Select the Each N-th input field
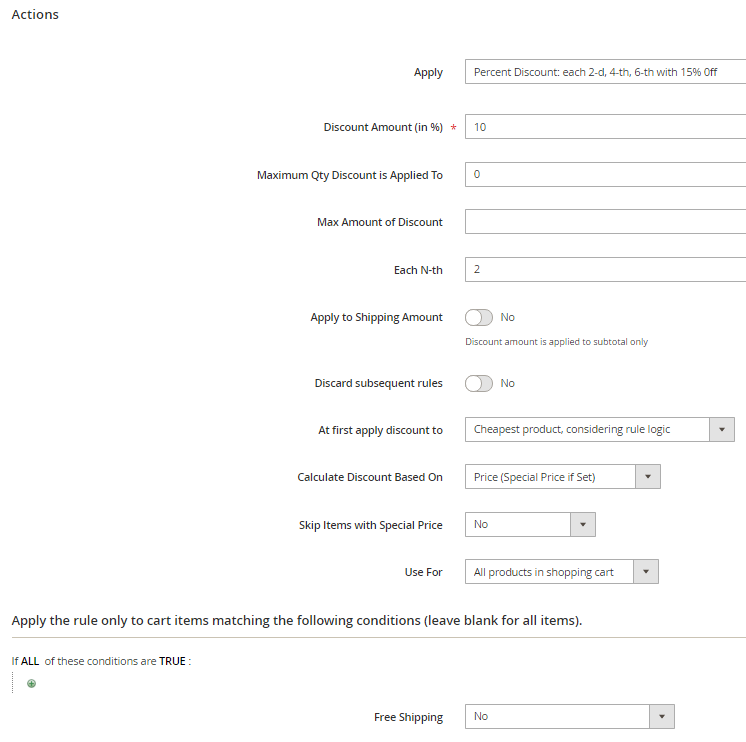The height and width of the screenshot is (742, 746). tap(605, 270)
